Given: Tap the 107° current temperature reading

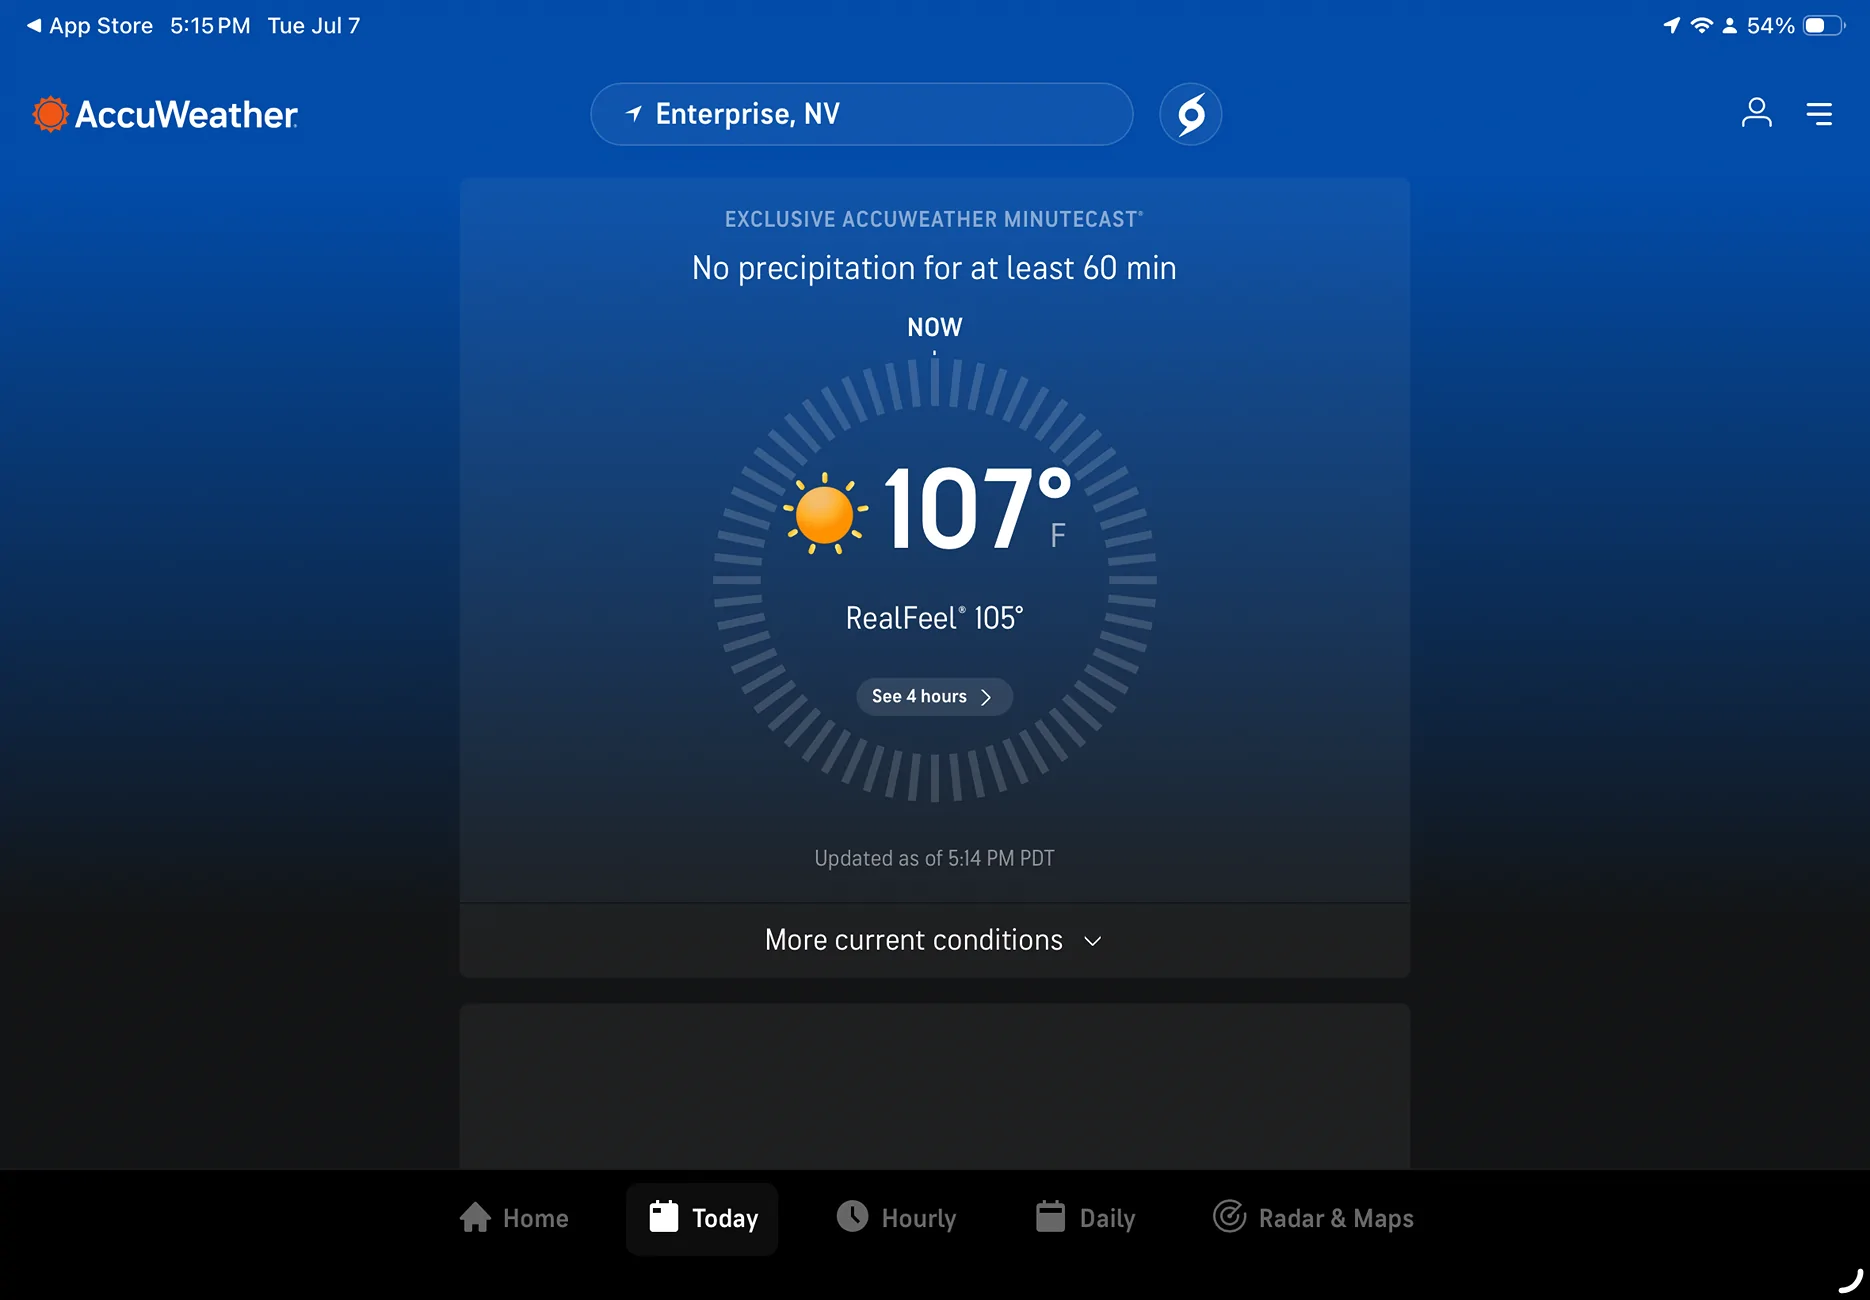Looking at the screenshot, I should pyautogui.click(x=977, y=508).
